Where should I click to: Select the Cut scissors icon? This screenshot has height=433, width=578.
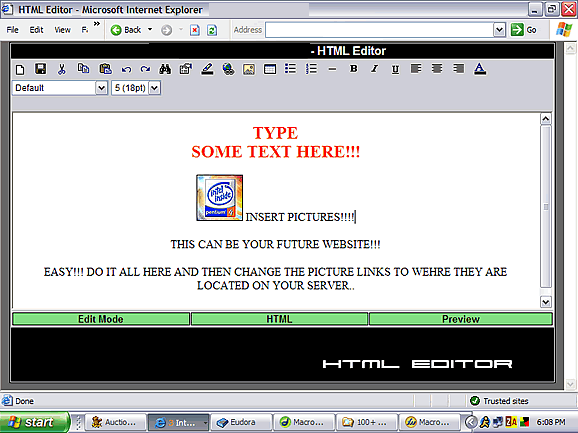62,69
